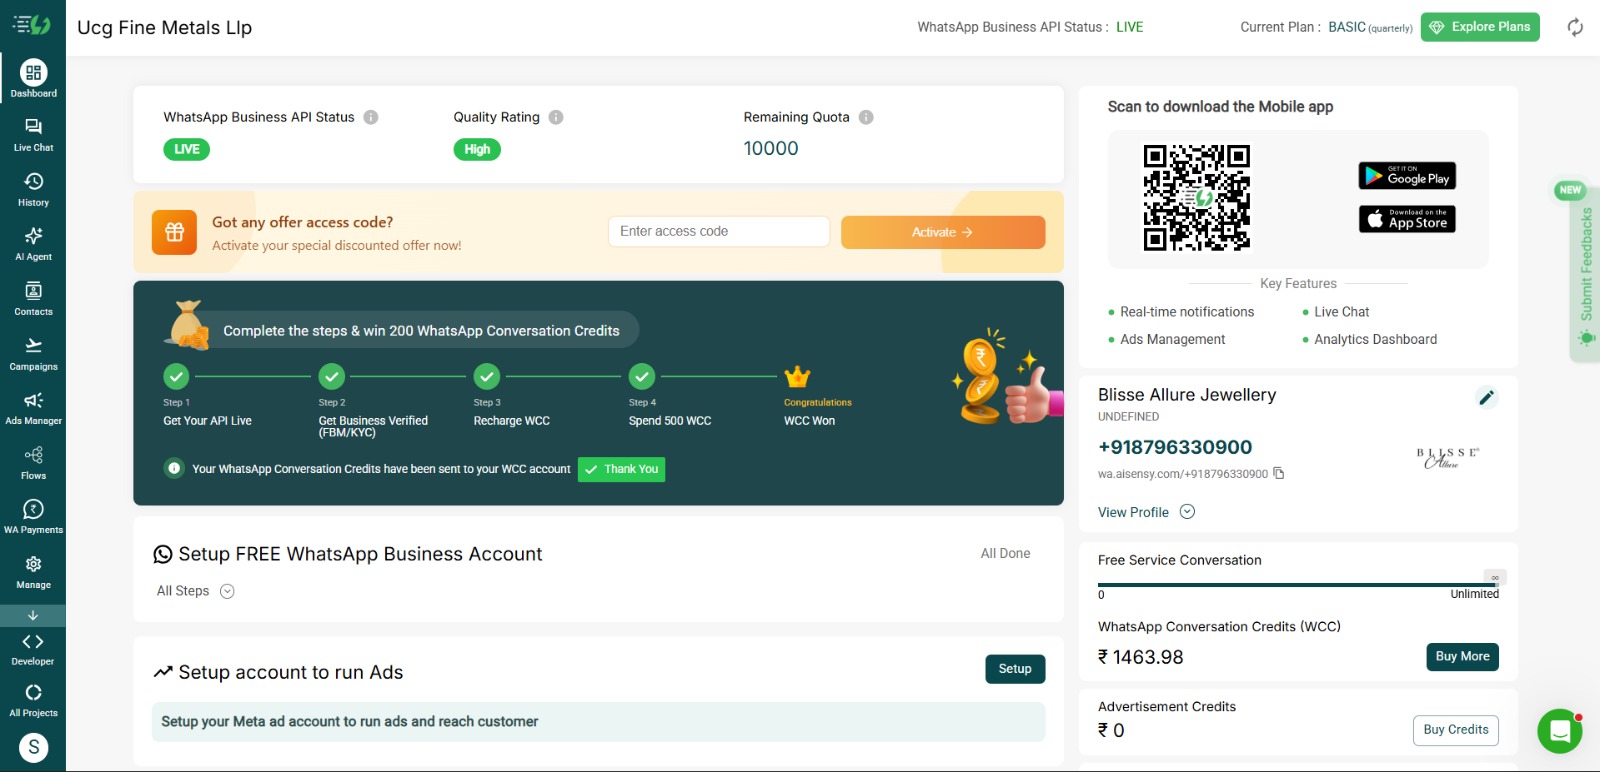Screen dimensions: 1600x772
Task: Click Buy Credits for Advertisement Credits
Action: click(1456, 730)
